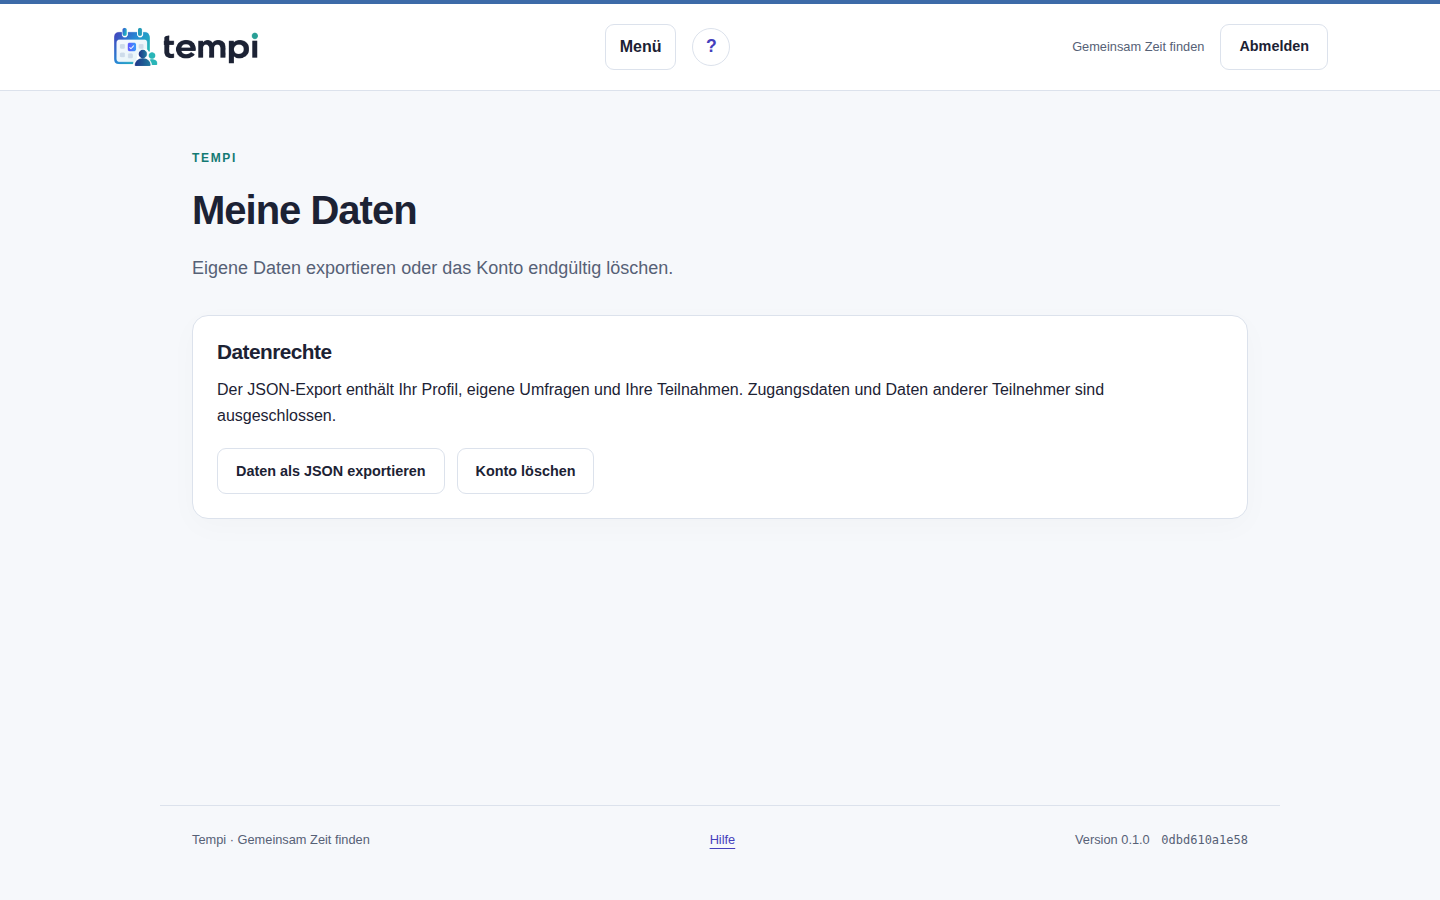Screen dimensions: 1440x900
Task: Click the word ausgeschlossen in the card text
Action: (x=274, y=415)
